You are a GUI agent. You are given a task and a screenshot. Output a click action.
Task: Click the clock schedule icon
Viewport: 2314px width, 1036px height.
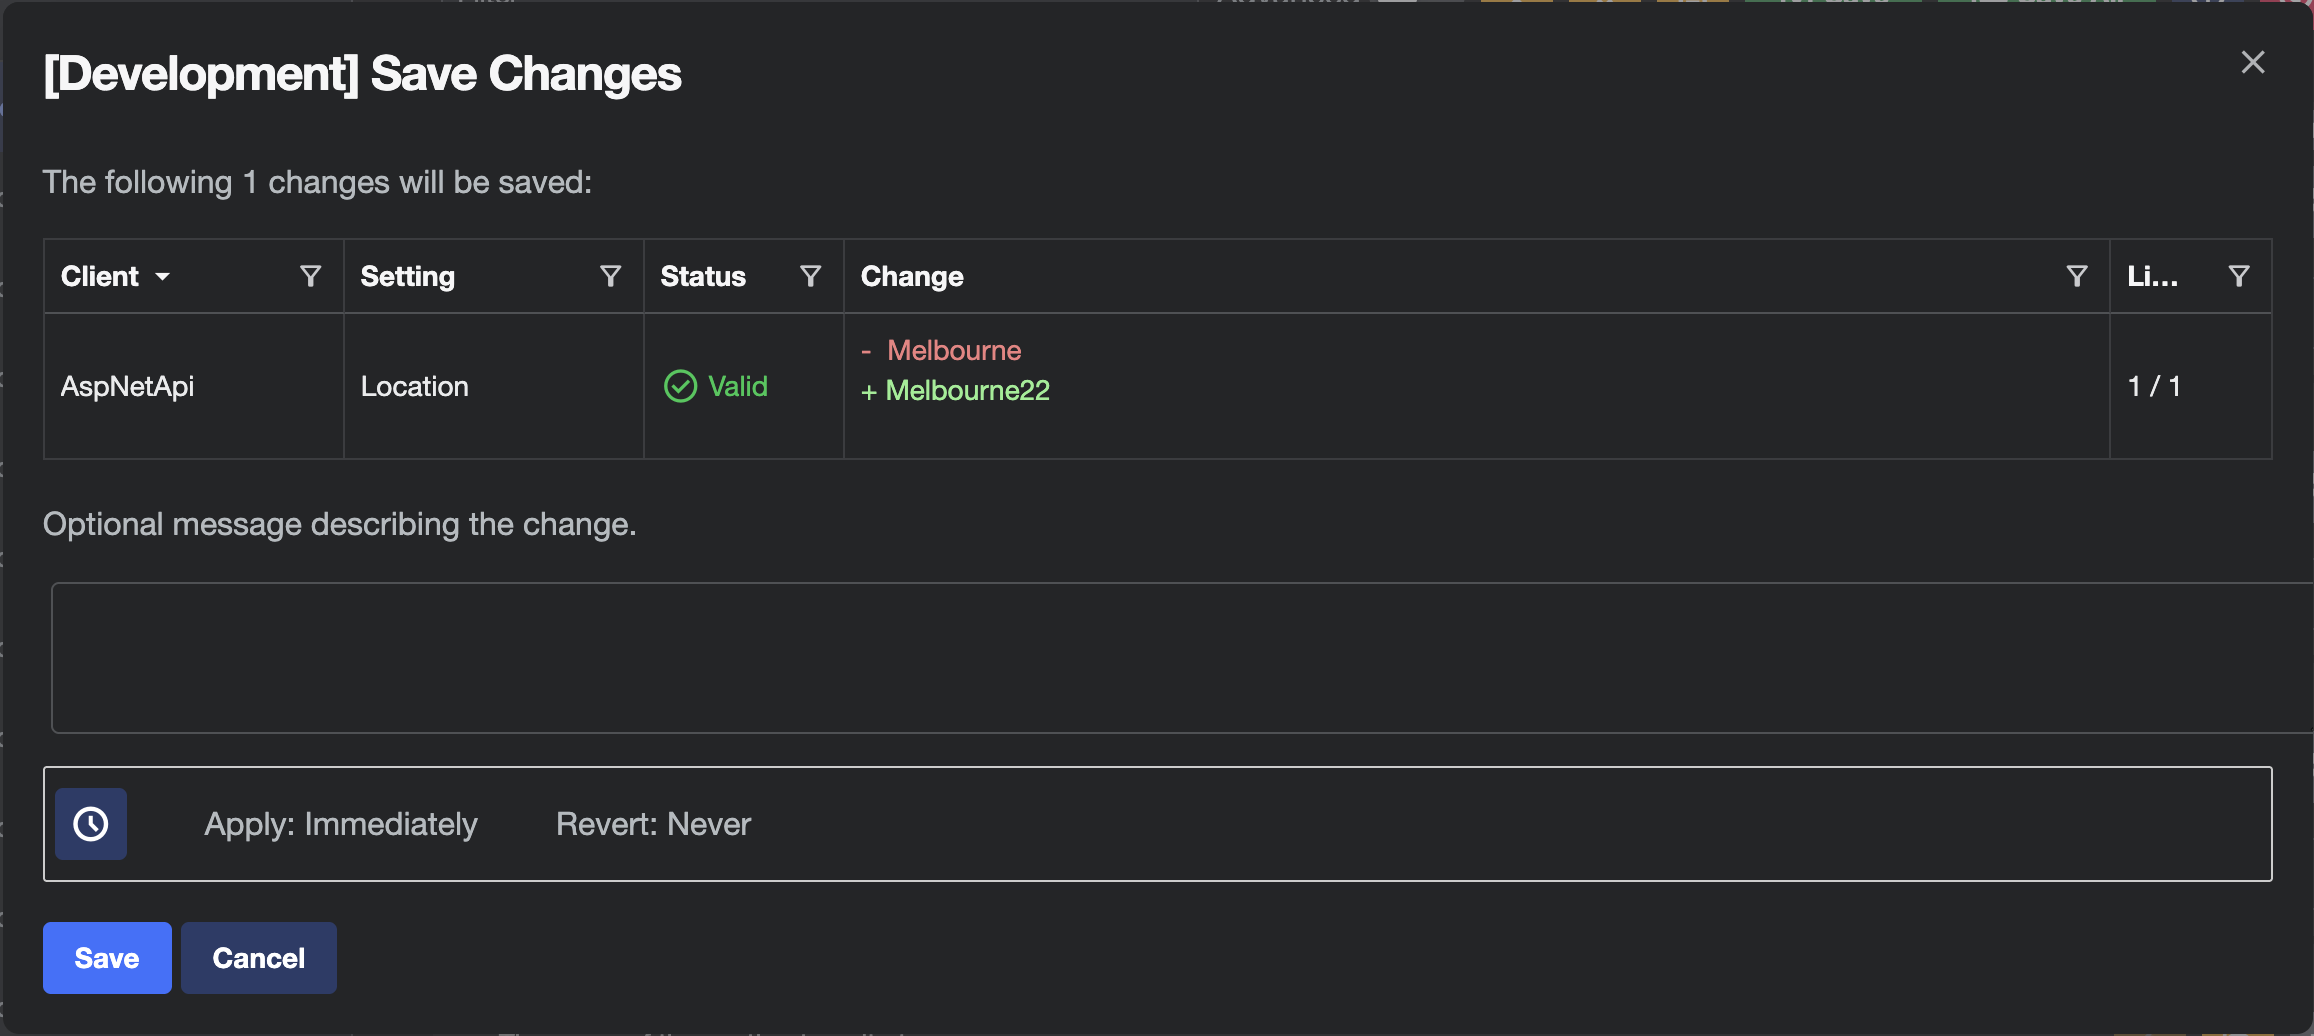point(91,824)
